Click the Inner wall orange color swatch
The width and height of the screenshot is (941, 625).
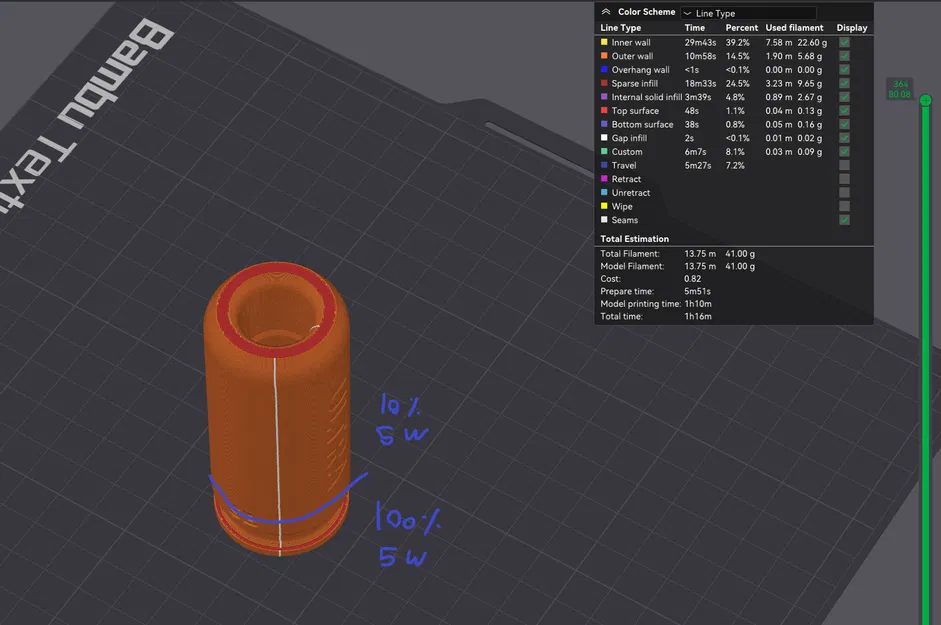point(604,42)
